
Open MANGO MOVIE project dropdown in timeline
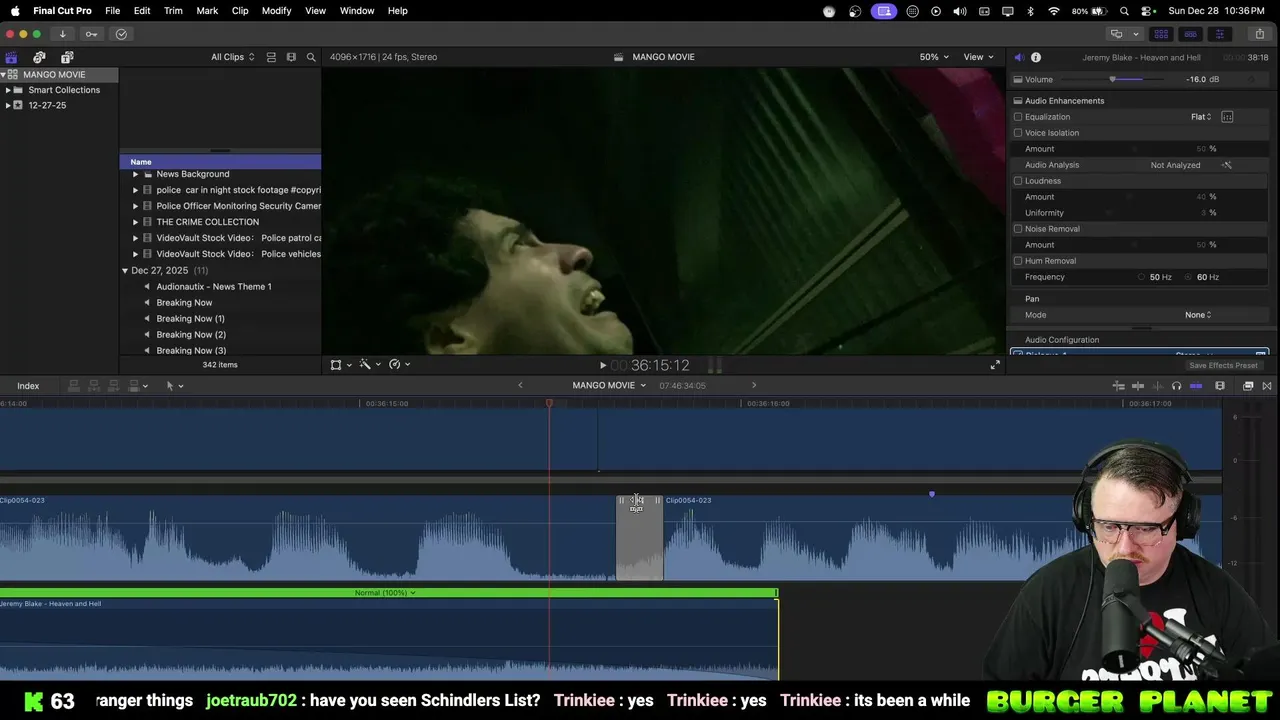point(609,385)
